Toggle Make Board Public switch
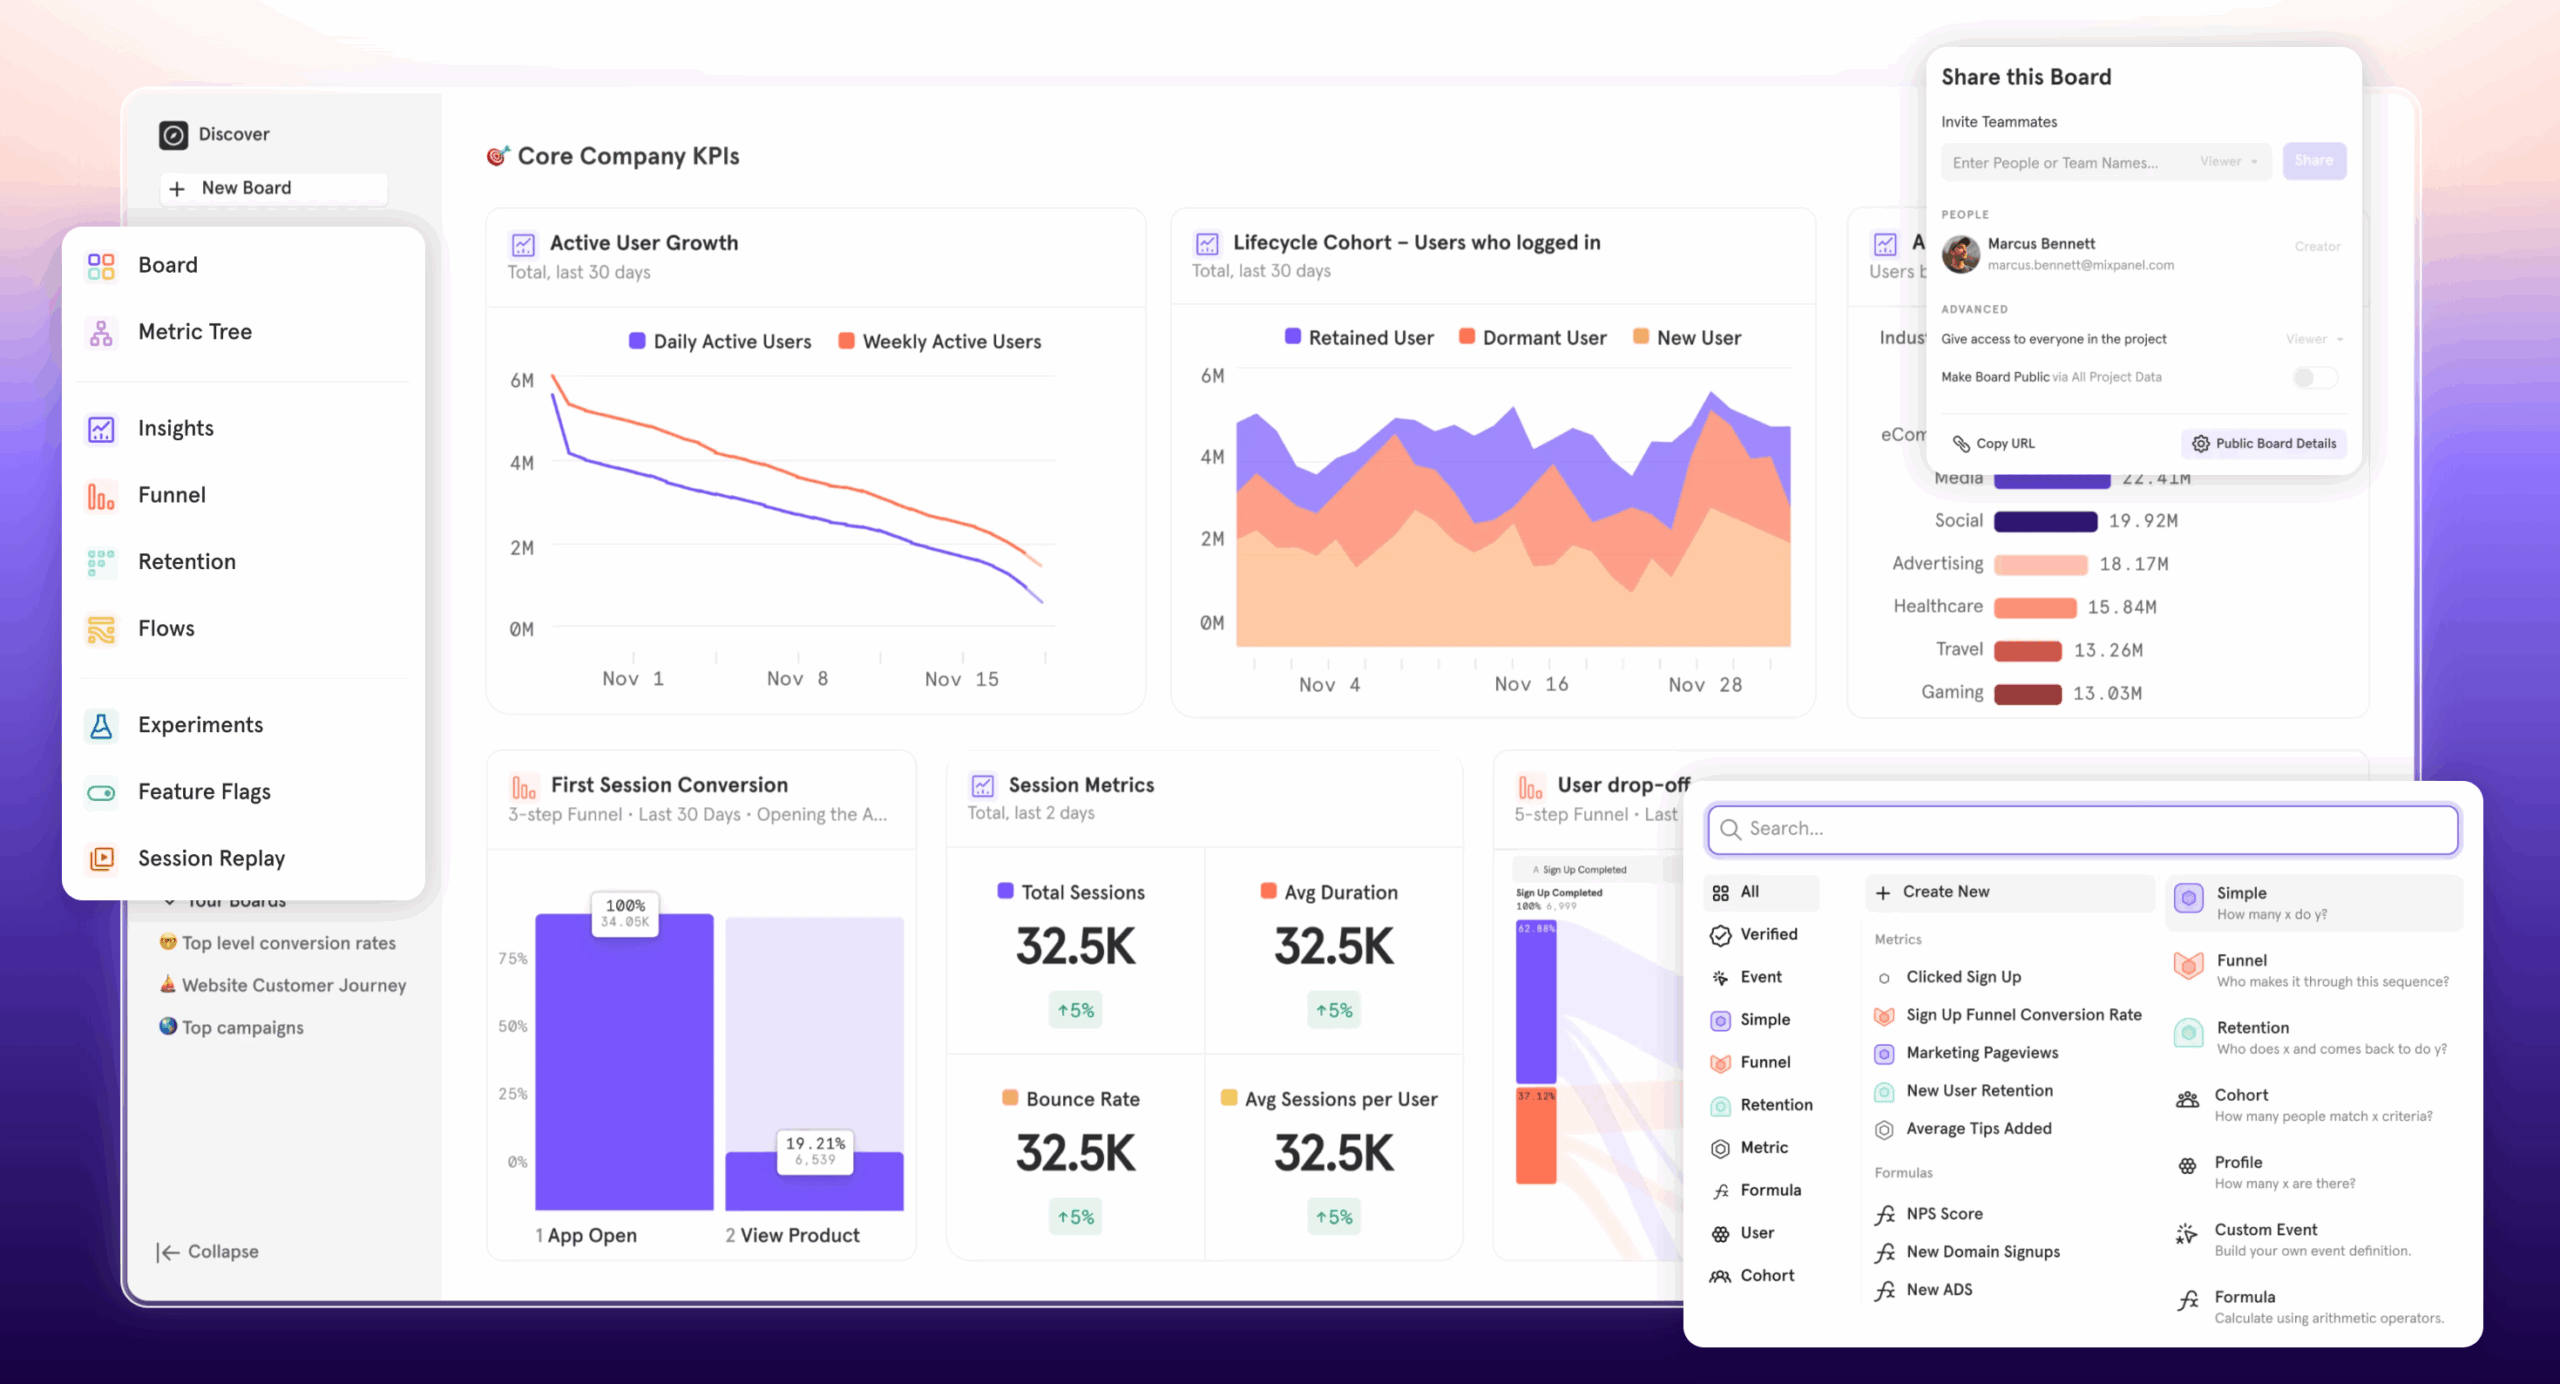The width and height of the screenshot is (2560, 1384). (2313, 378)
